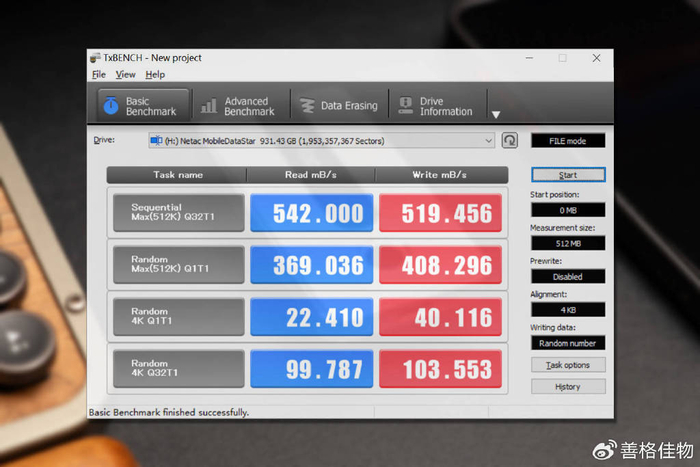Image resolution: width=700 pixels, height=467 pixels.
Task: Open the History button
Action: tap(568, 387)
